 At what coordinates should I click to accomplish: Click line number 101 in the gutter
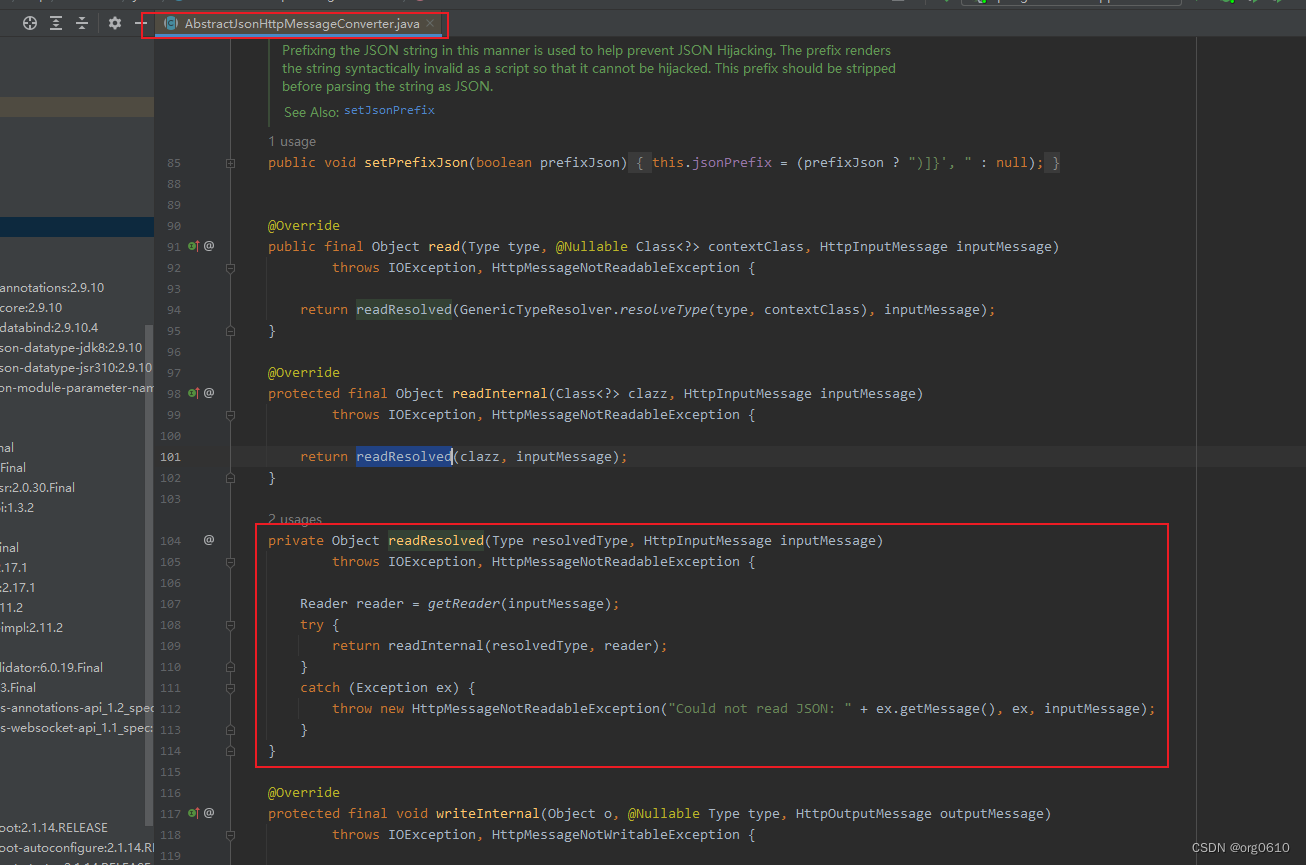point(171,457)
